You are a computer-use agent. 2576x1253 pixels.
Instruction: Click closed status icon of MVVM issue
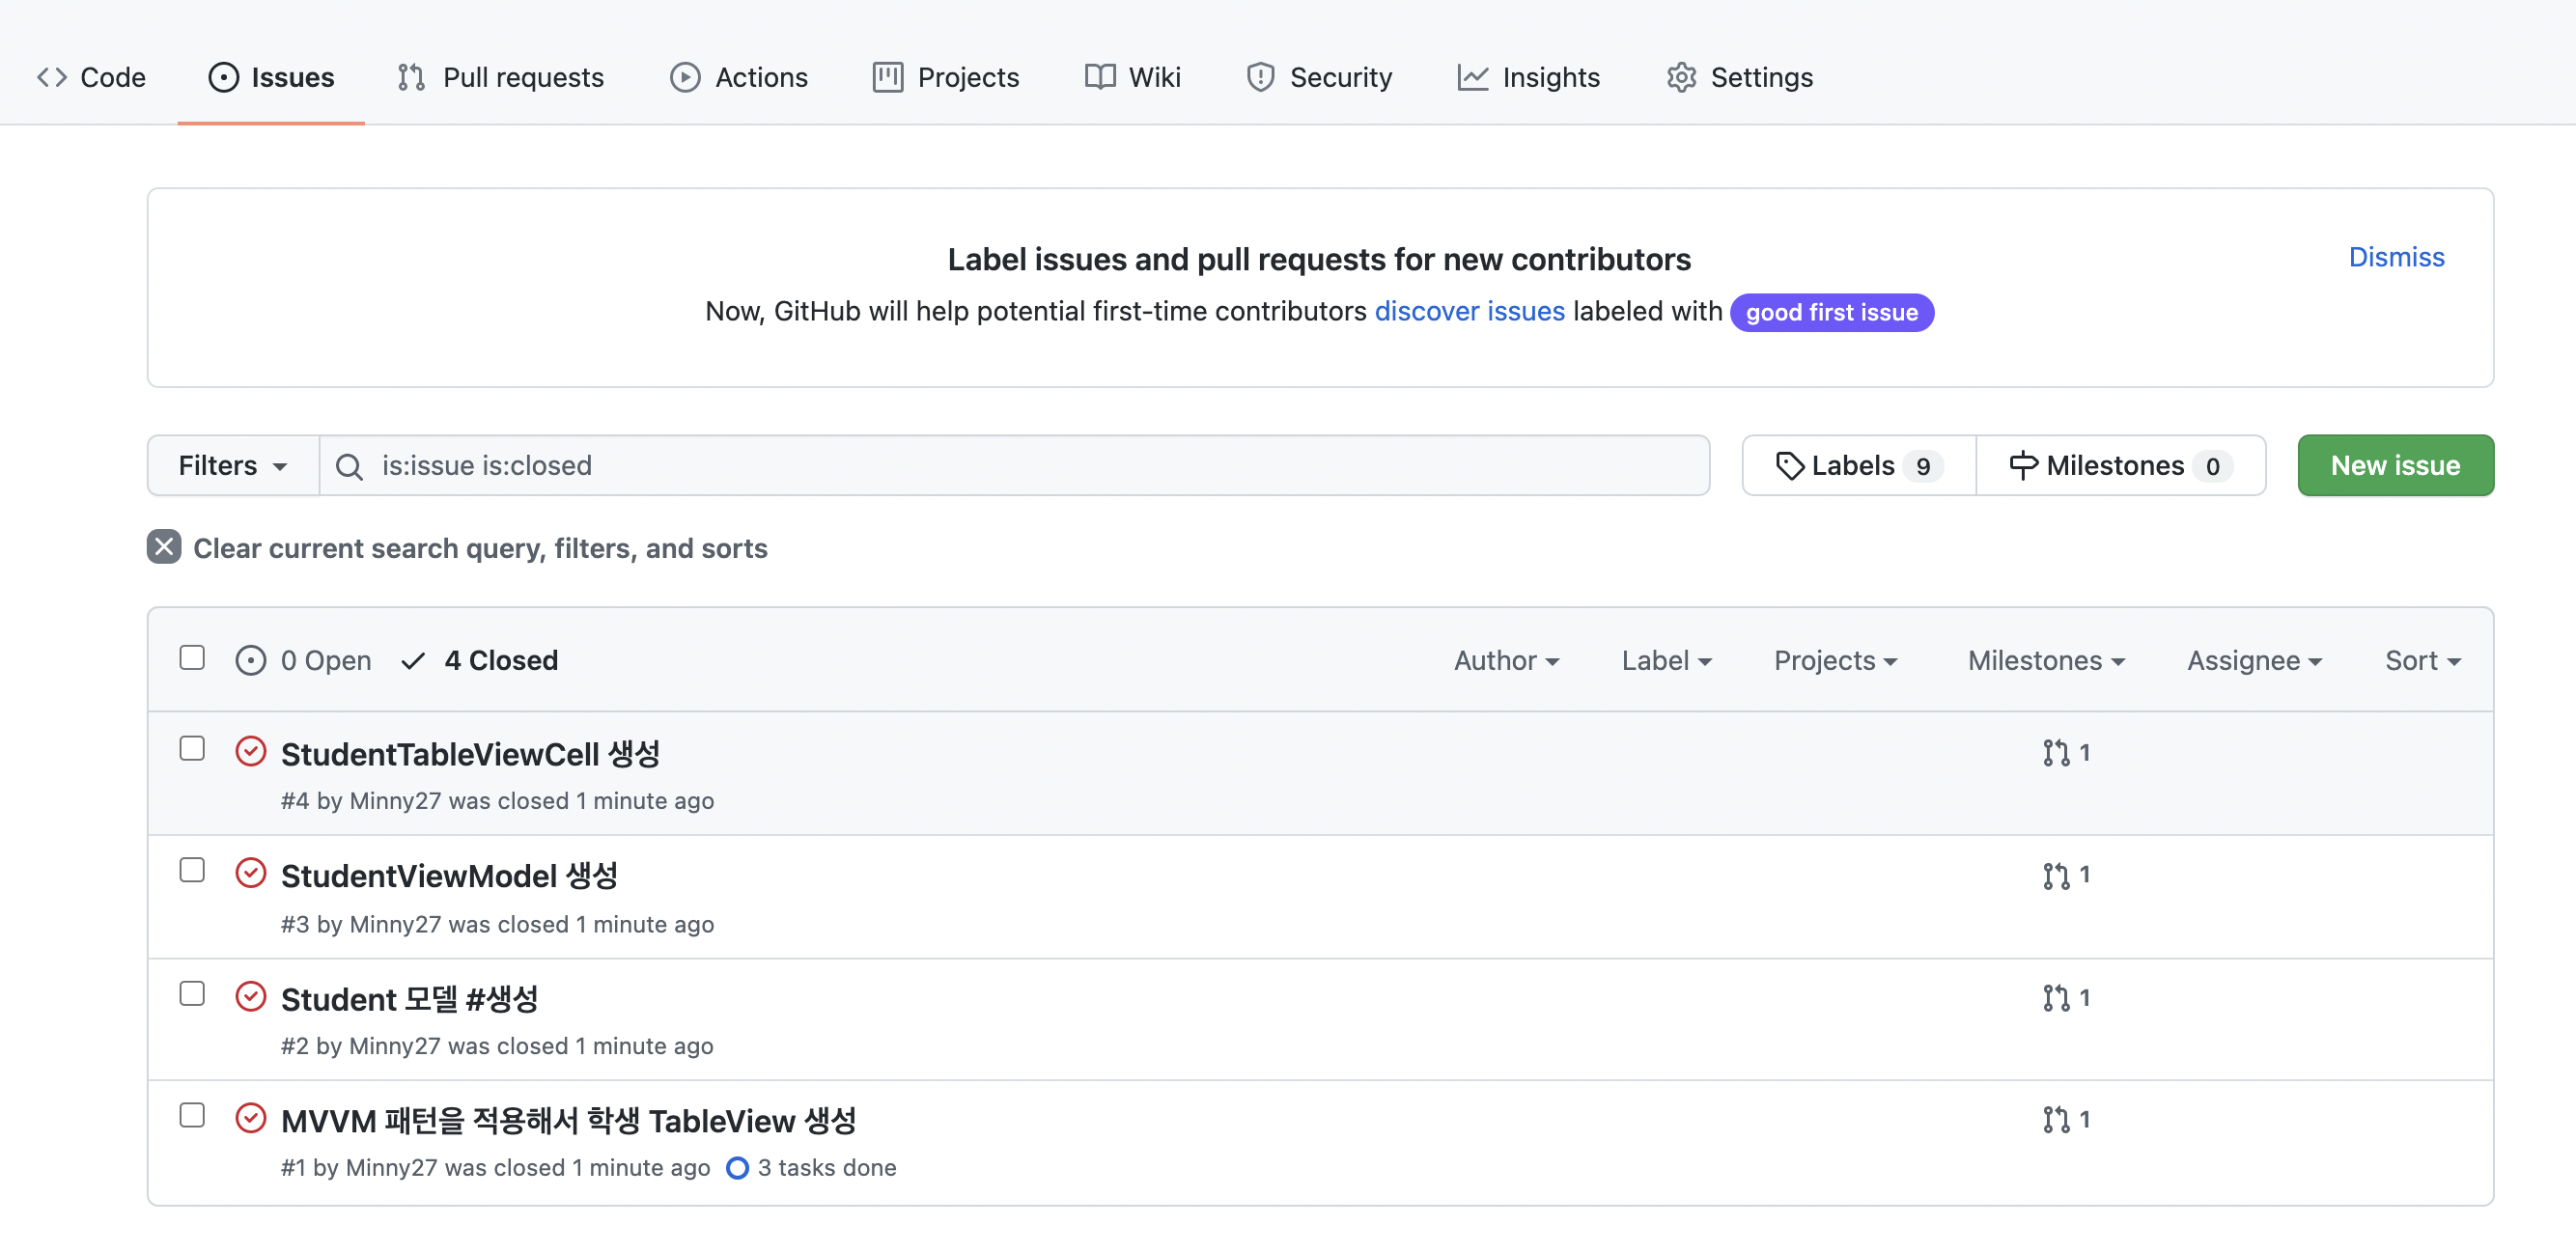tap(250, 1118)
